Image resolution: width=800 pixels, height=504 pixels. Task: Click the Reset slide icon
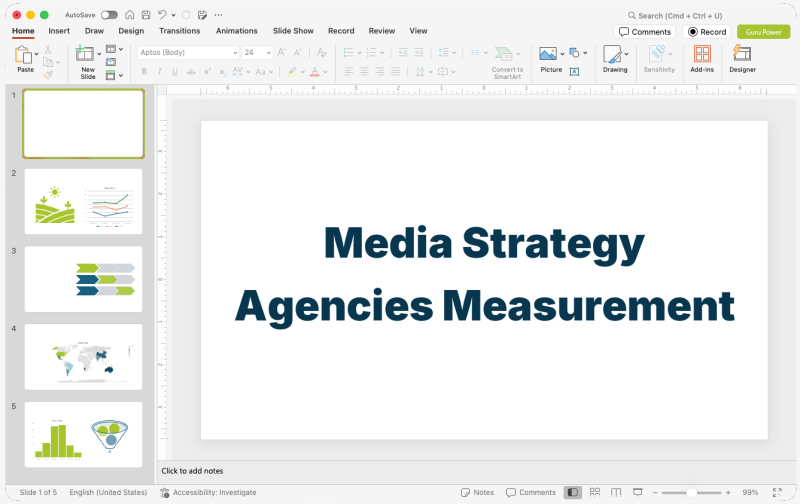pyautogui.click(x=111, y=62)
